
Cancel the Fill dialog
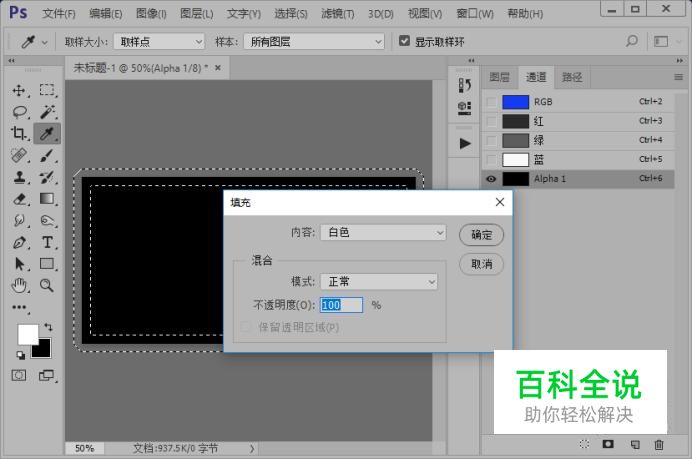click(481, 264)
